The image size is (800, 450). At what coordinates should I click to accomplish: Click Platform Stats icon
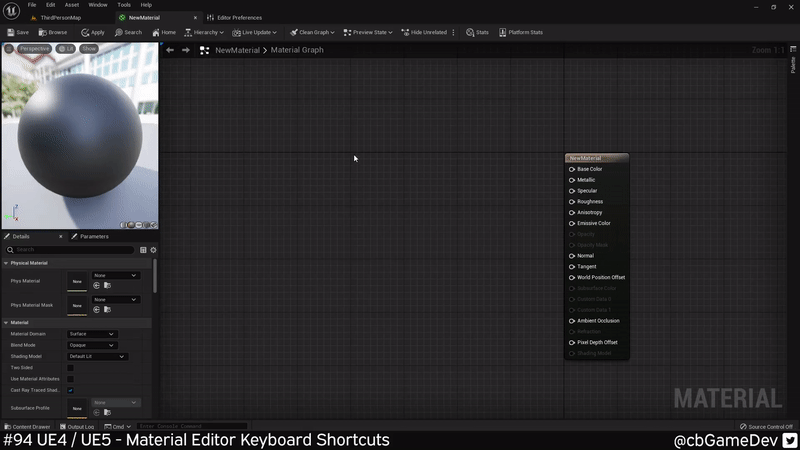[503, 32]
